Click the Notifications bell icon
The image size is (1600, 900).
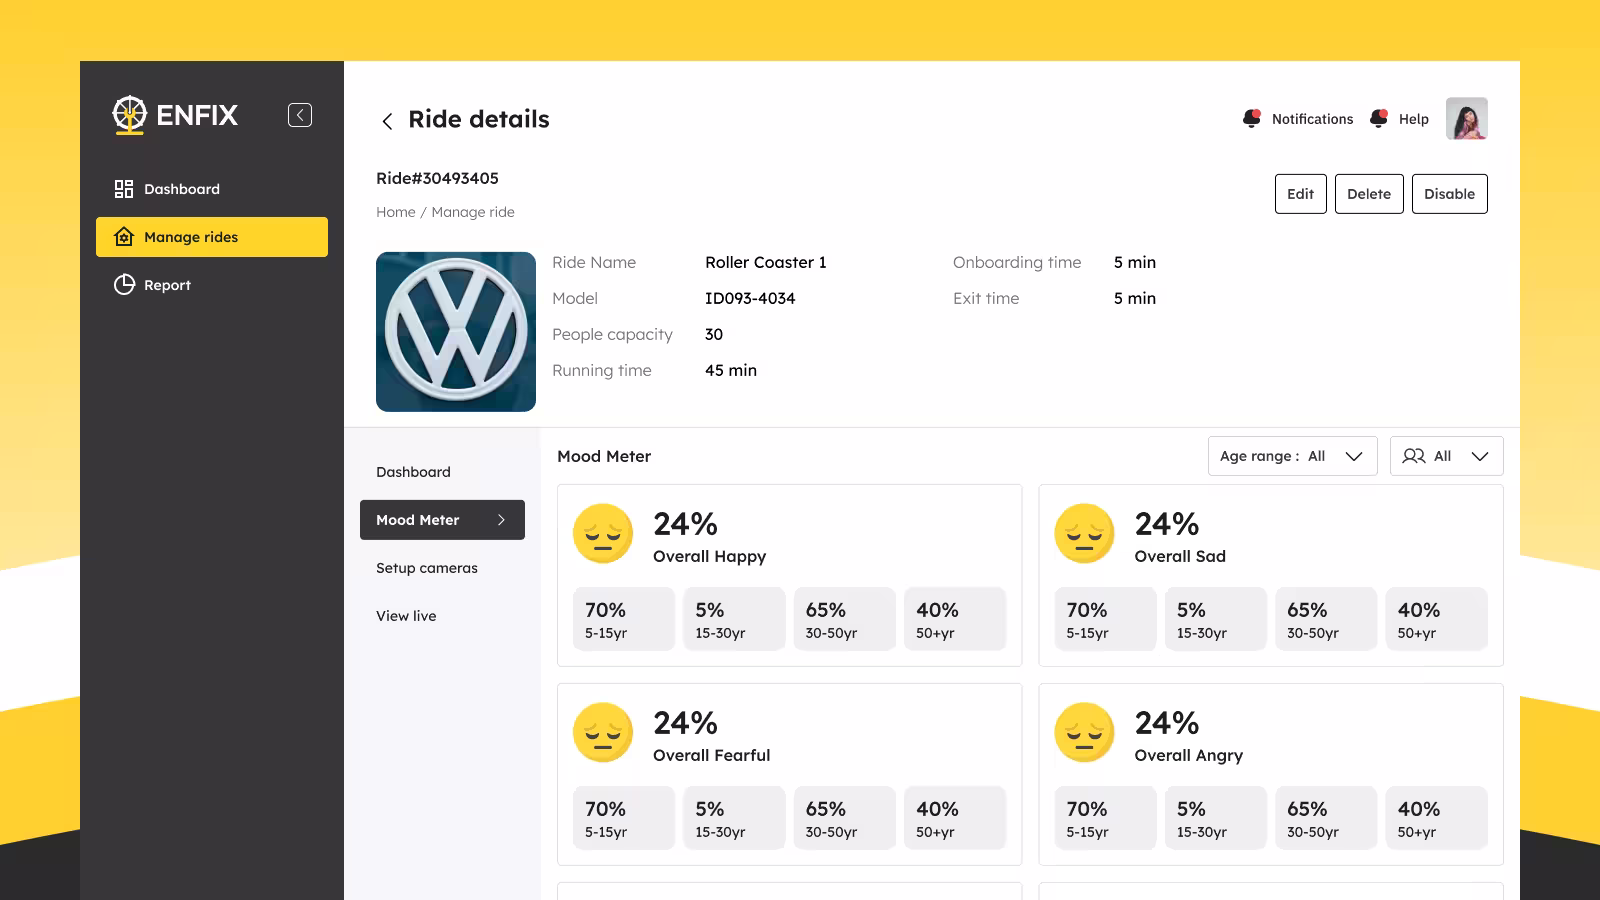tap(1252, 118)
